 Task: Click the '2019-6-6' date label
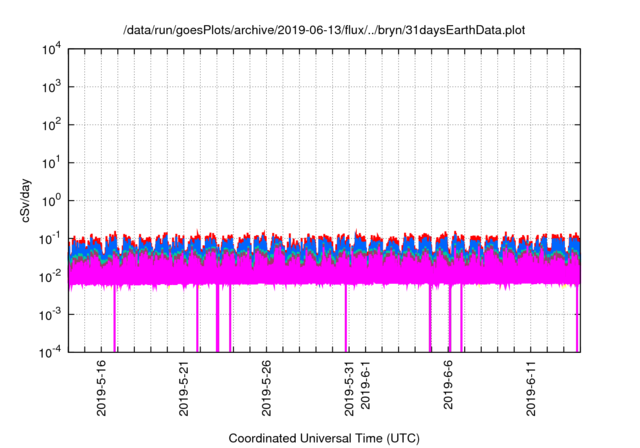[448, 385]
